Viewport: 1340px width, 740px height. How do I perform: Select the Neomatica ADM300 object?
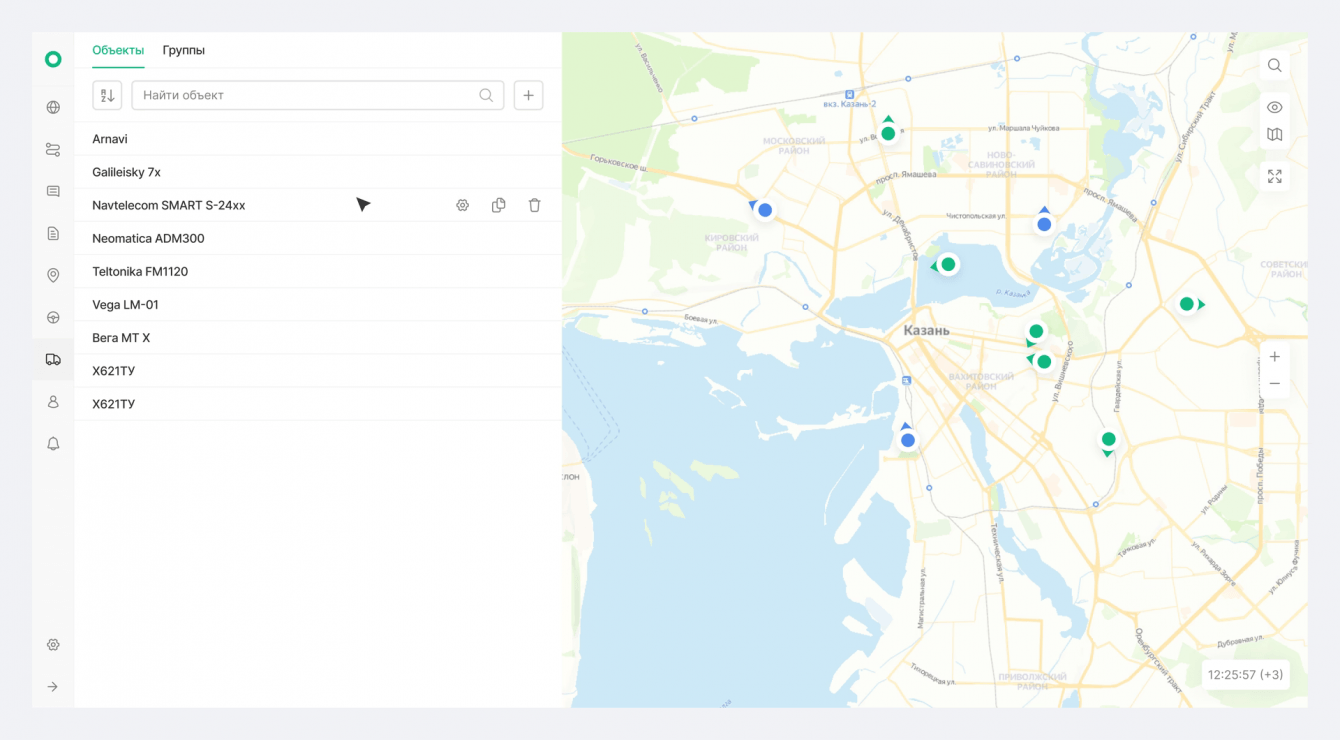tap(318, 238)
